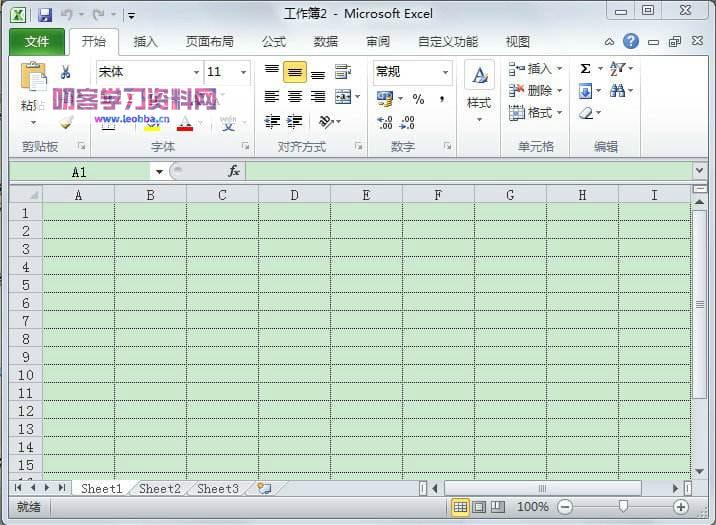Click column D header

point(295,195)
